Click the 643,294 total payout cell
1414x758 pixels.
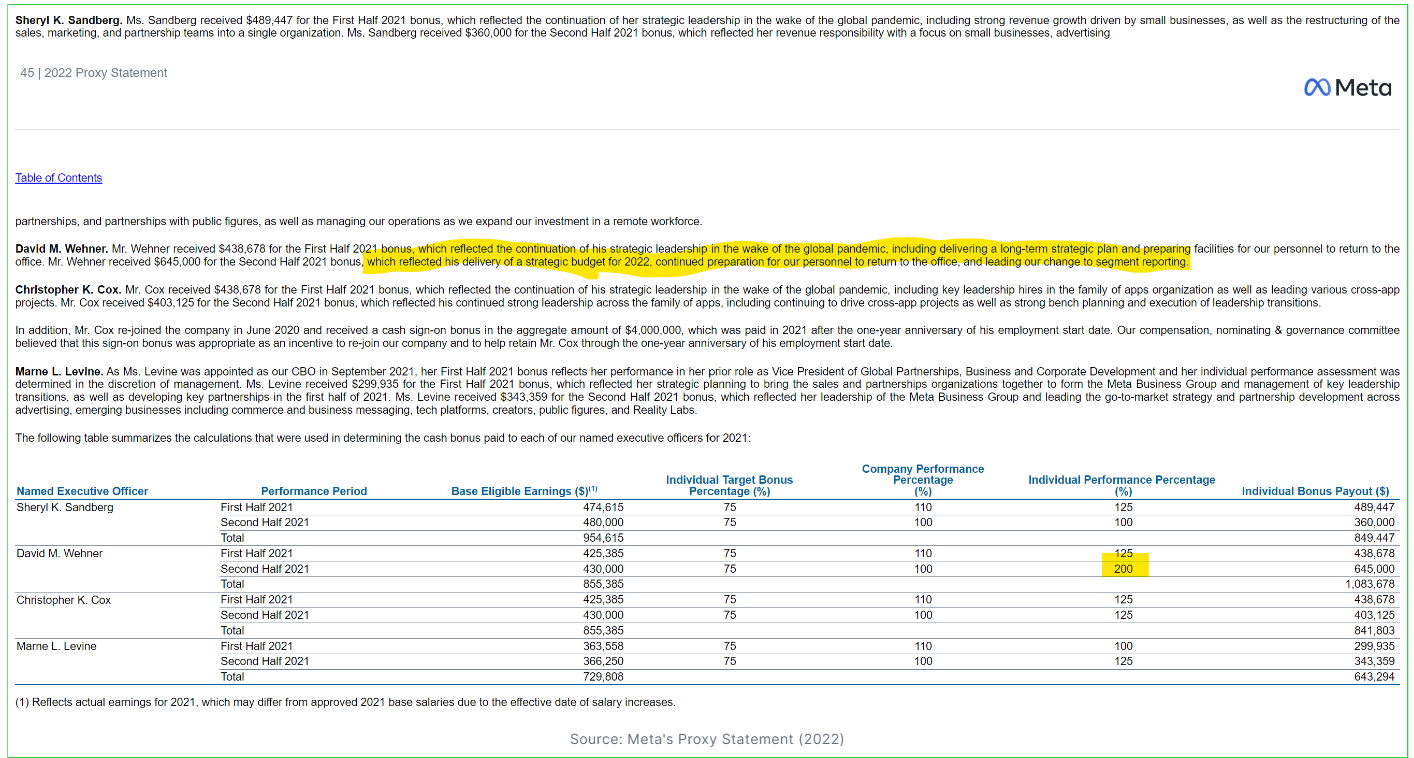click(x=1373, y=677)
